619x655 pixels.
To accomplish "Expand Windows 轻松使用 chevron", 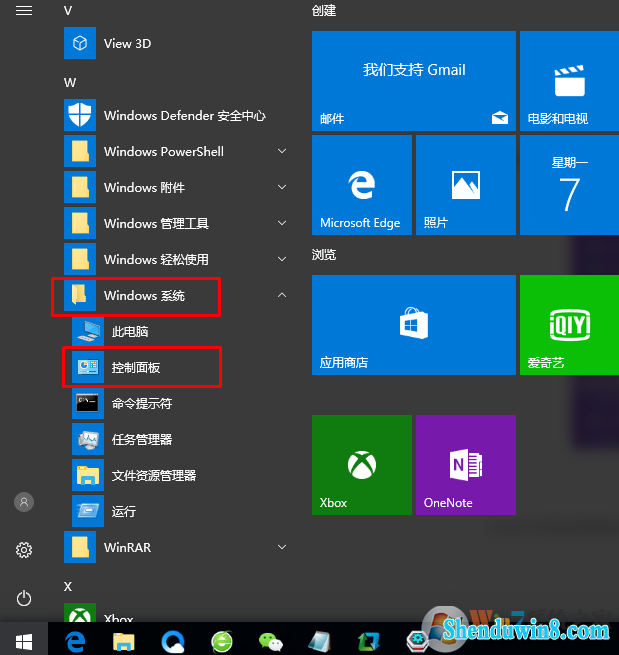I will [282, 259].
